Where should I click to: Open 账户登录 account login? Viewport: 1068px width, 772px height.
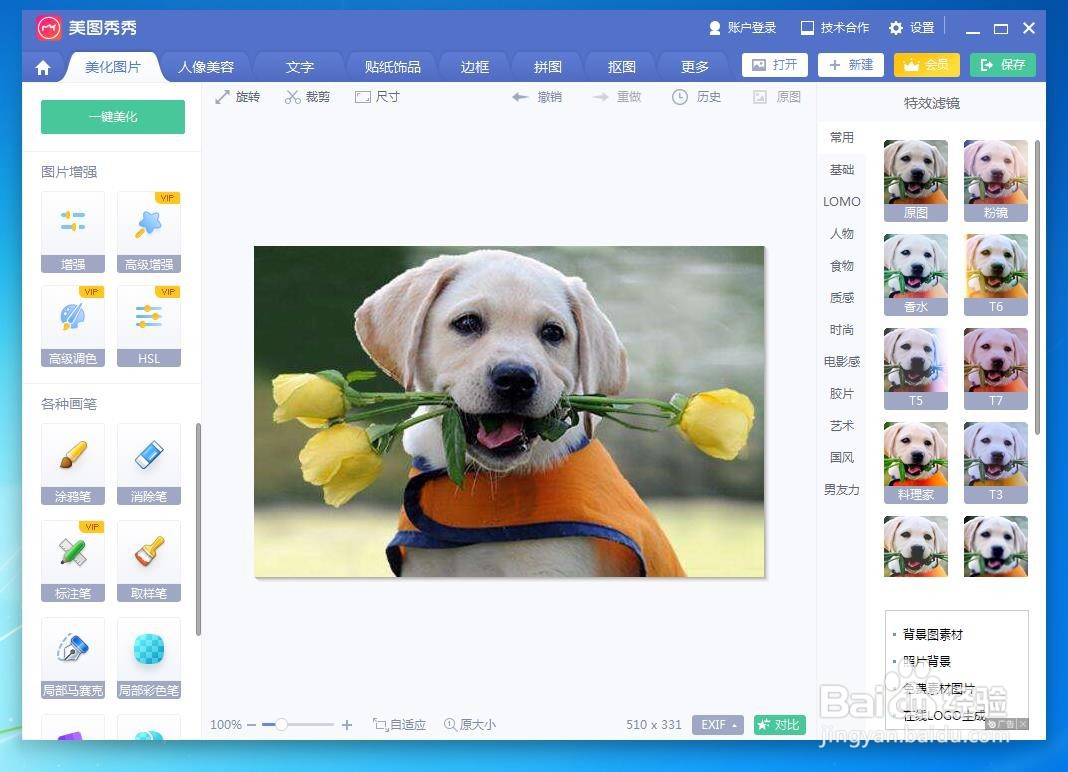point(742,28)
